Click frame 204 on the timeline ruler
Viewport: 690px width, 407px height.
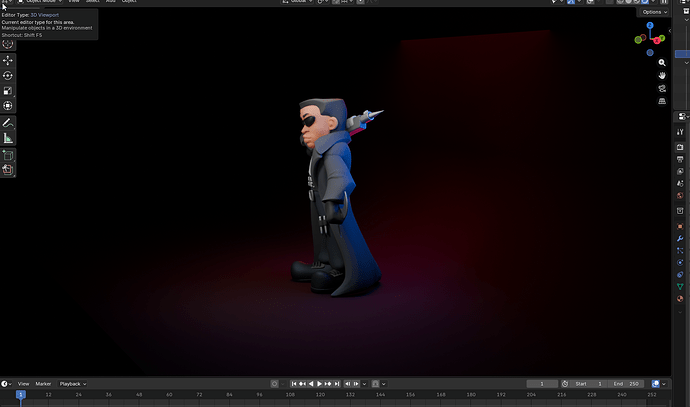pyautogui.click(x=531, y=395)
